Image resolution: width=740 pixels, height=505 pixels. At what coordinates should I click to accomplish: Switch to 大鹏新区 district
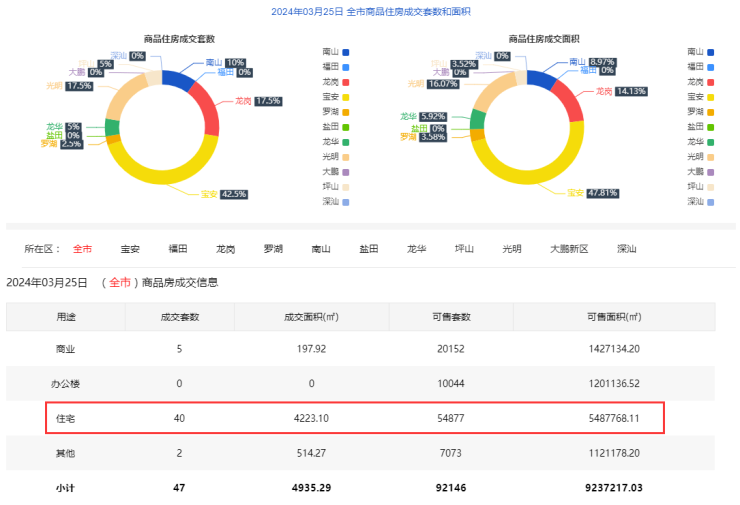[x=569, y=249]
